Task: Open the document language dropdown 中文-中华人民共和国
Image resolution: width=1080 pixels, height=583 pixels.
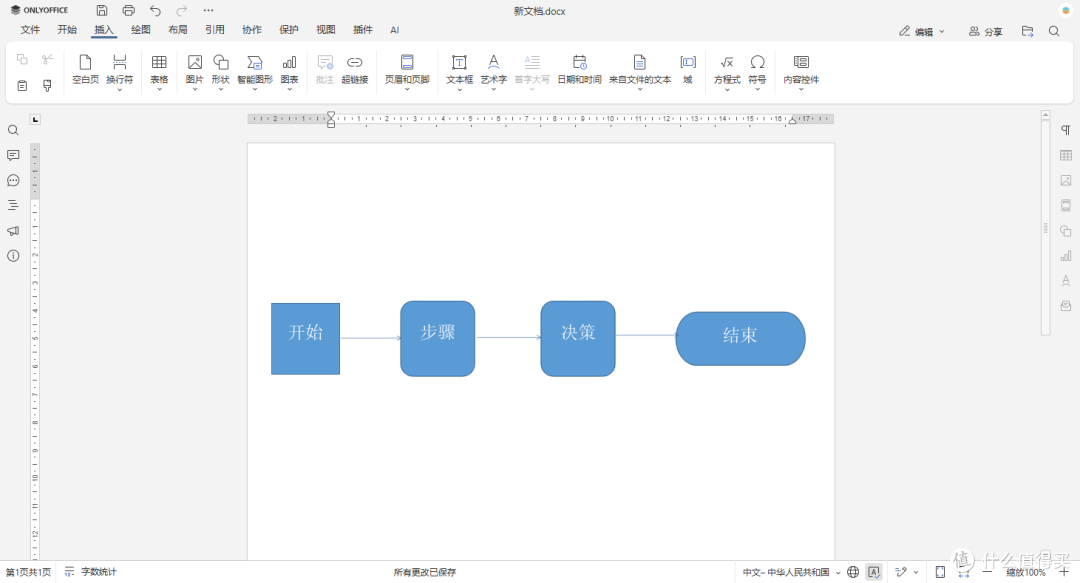Action: [x=791, y=572]
